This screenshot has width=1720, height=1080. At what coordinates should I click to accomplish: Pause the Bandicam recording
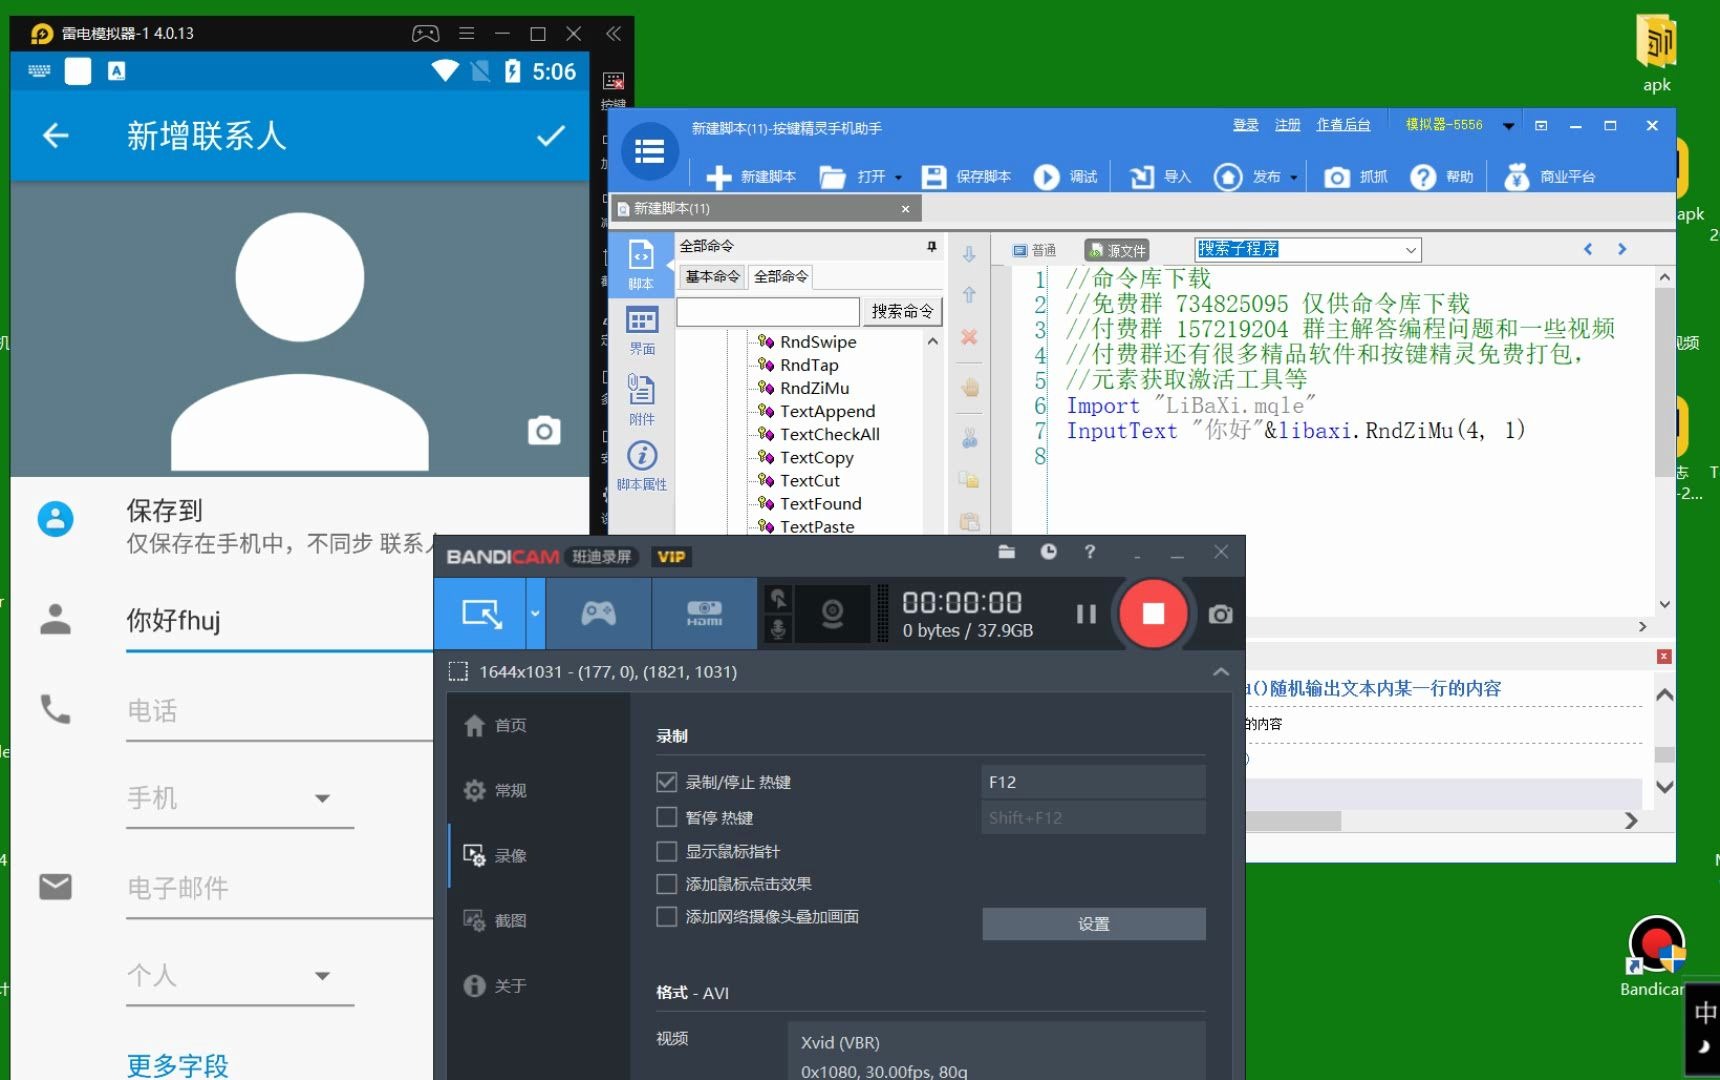coord(1086,614)
